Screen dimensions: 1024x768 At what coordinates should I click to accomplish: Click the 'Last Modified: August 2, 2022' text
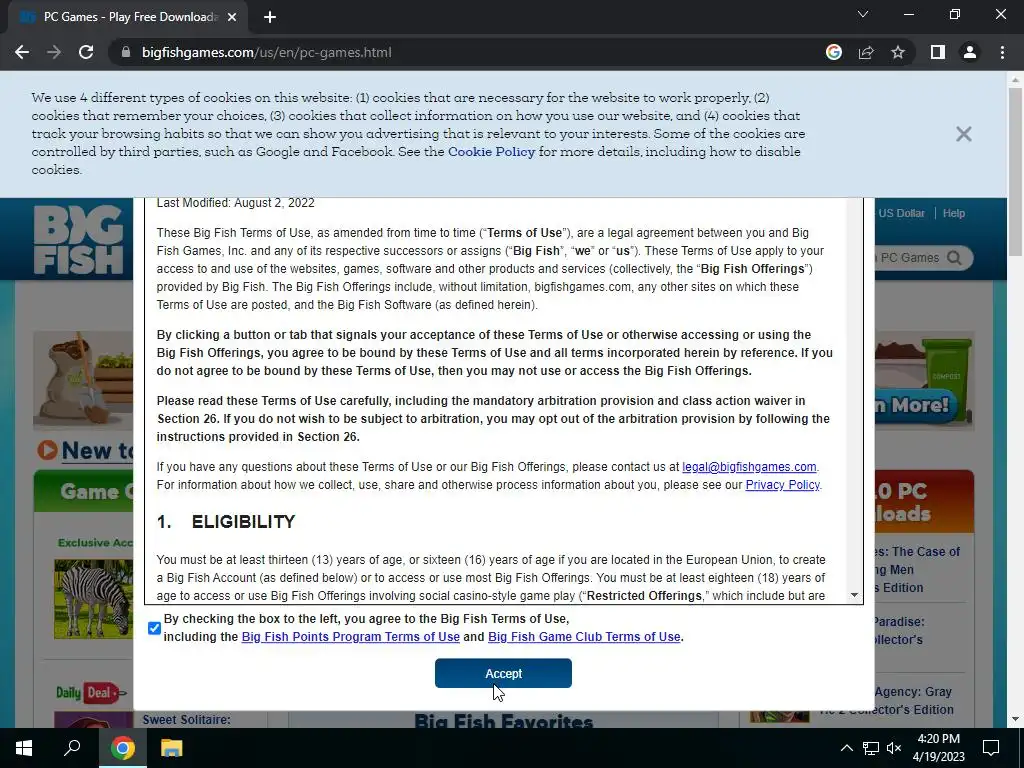[x=236, y=203]
